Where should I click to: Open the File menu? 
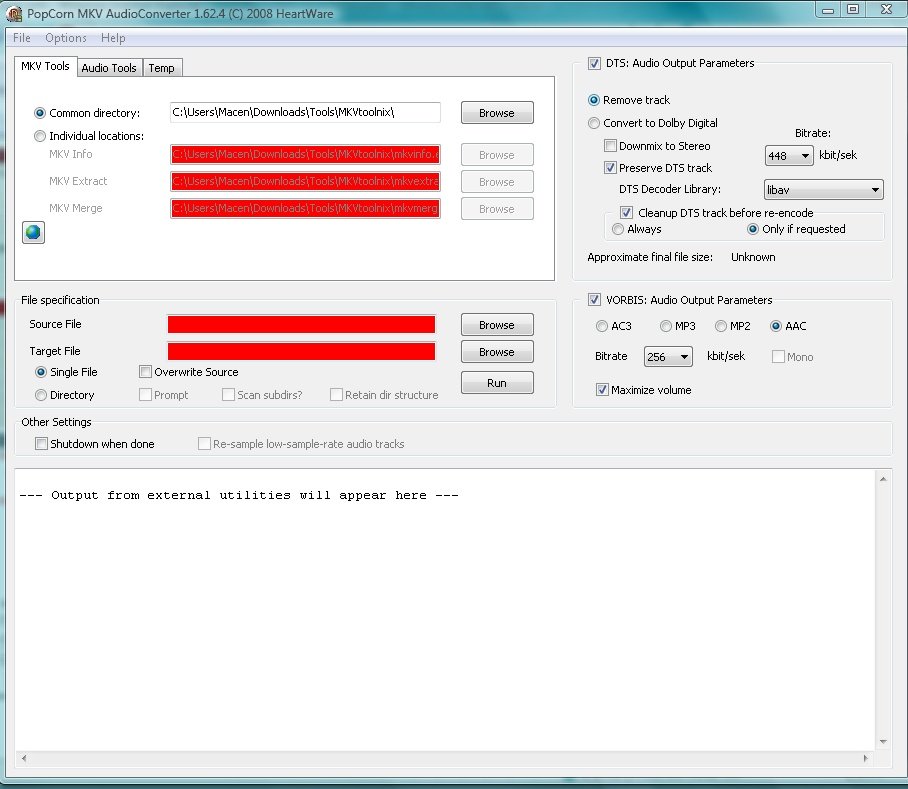coord(21,38)
